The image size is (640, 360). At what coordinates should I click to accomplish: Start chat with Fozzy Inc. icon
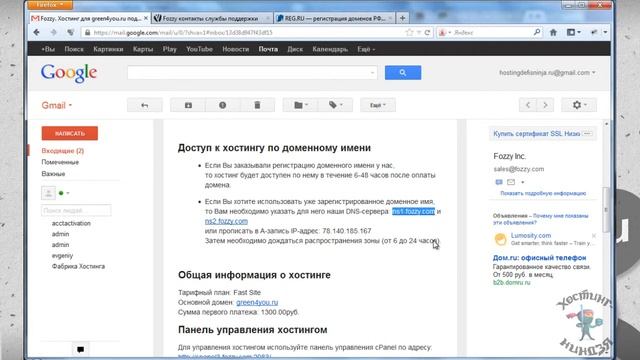point(498,182)
